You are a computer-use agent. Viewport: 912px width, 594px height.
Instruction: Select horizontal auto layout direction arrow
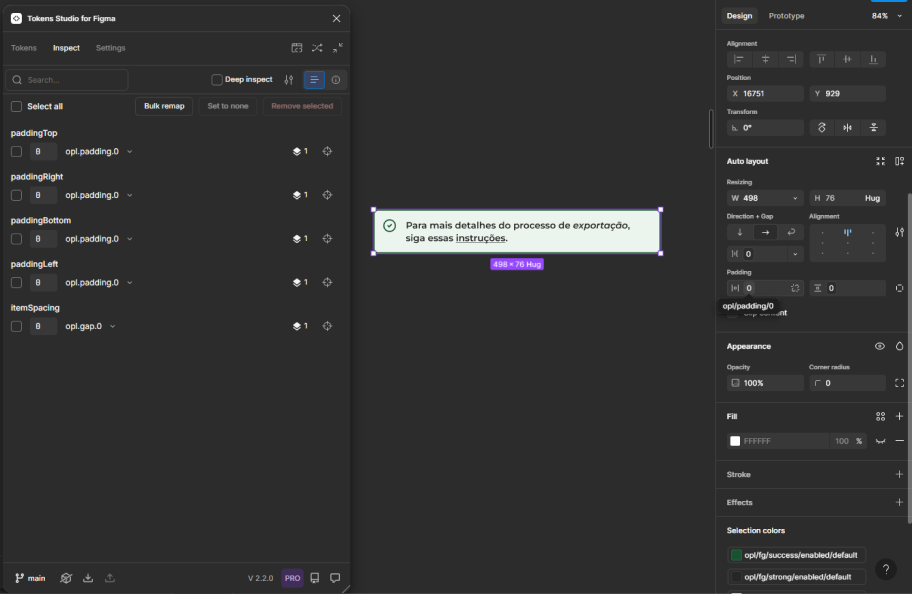coord(765,232)
